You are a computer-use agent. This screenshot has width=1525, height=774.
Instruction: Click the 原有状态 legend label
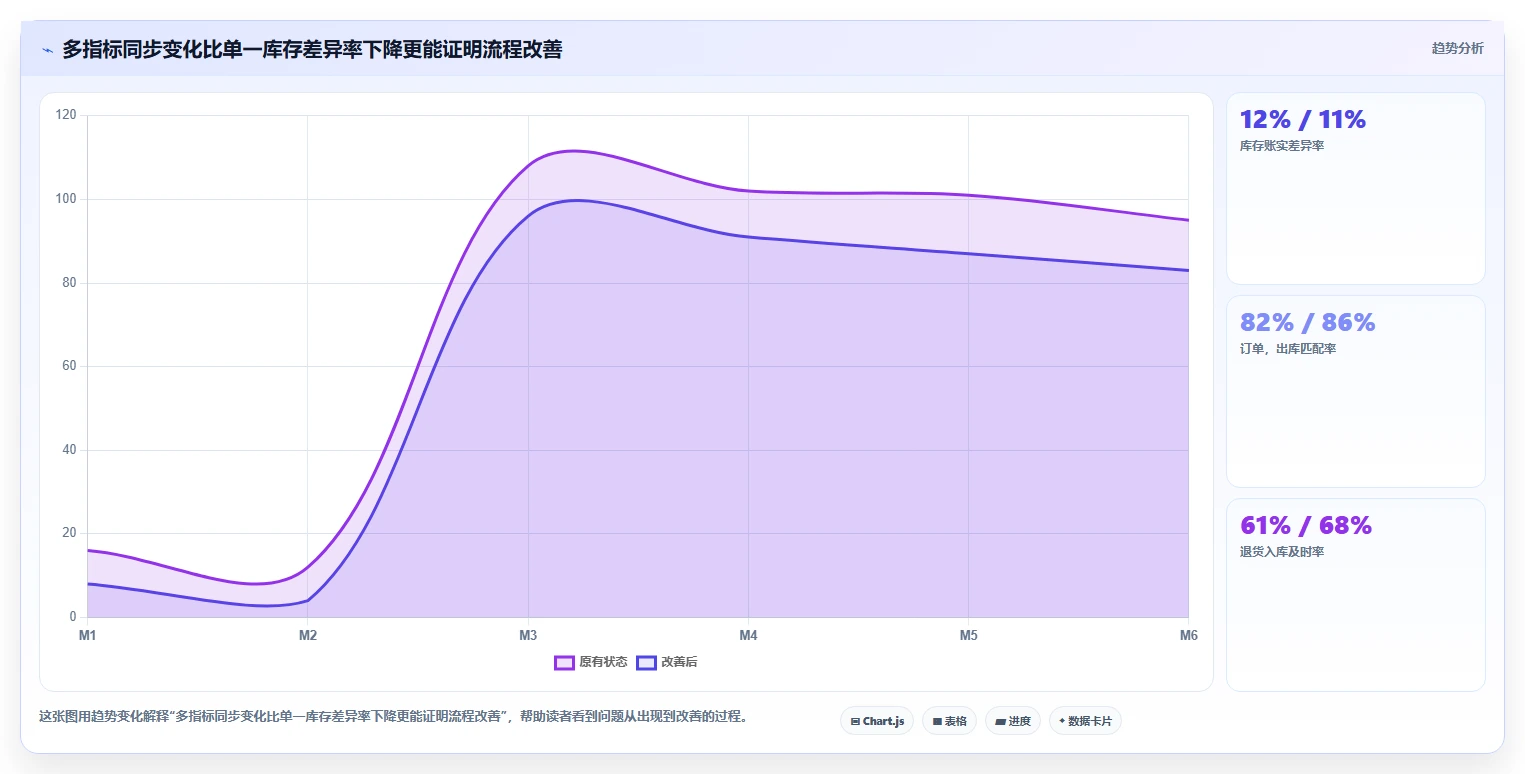click(x=603, y=662)
